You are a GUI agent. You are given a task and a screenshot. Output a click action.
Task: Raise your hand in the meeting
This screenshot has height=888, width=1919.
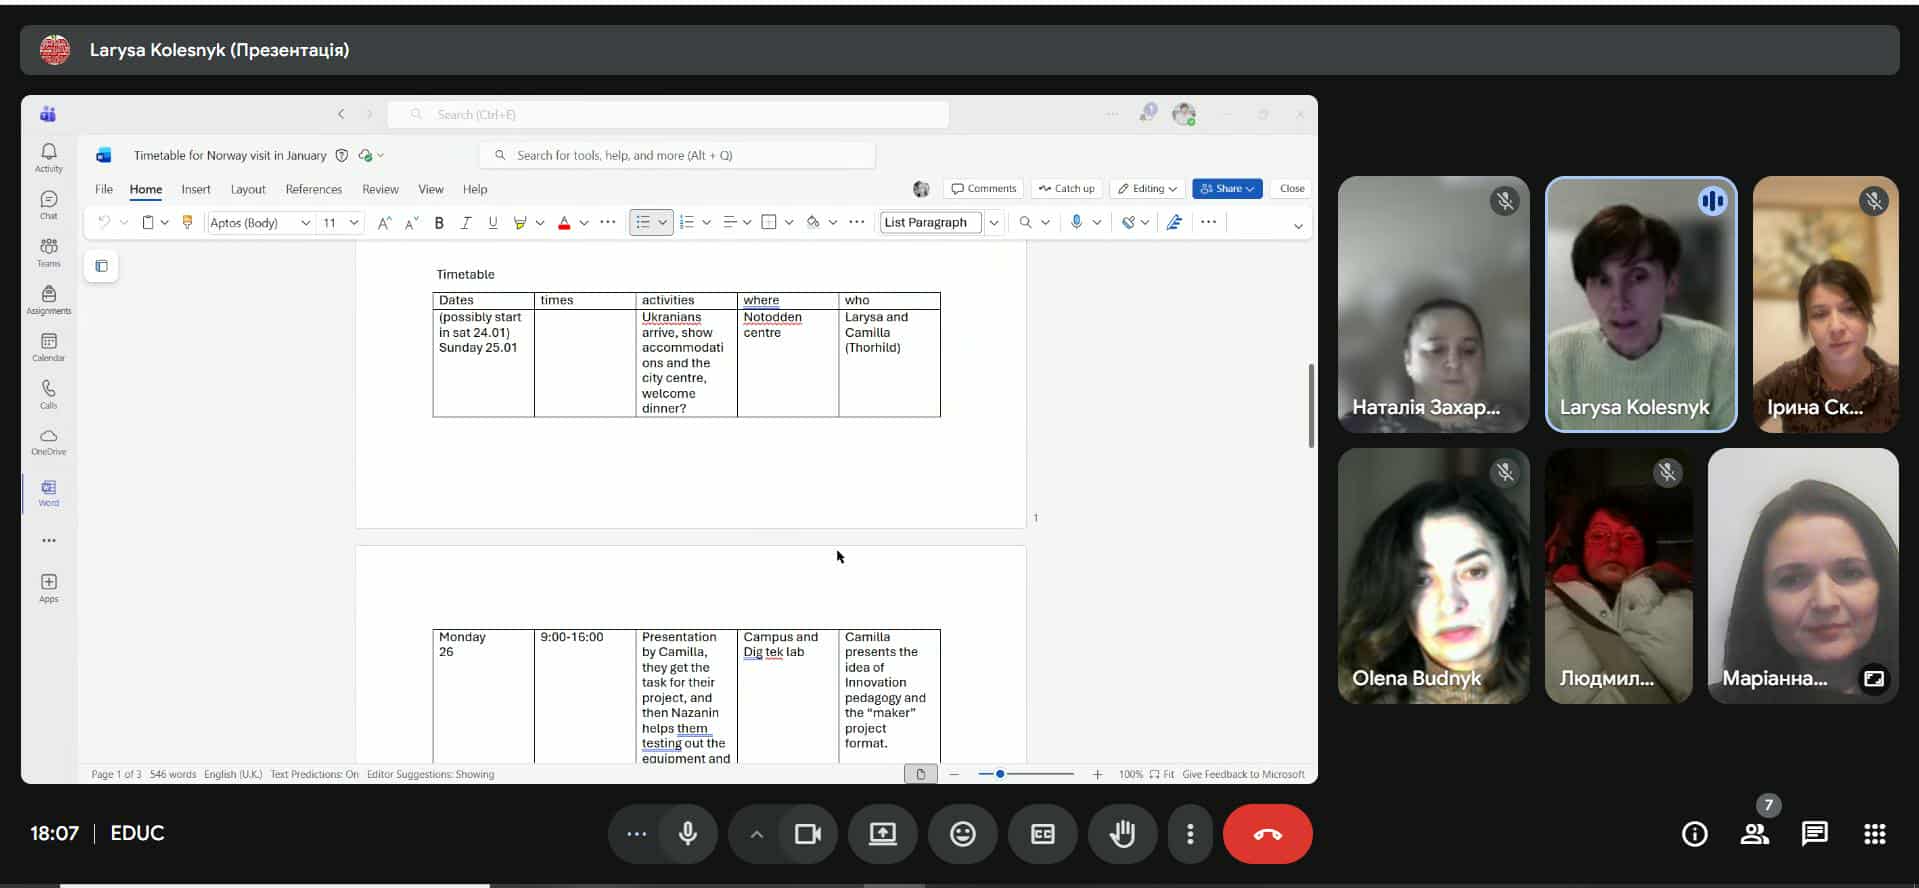(1122, 834)
